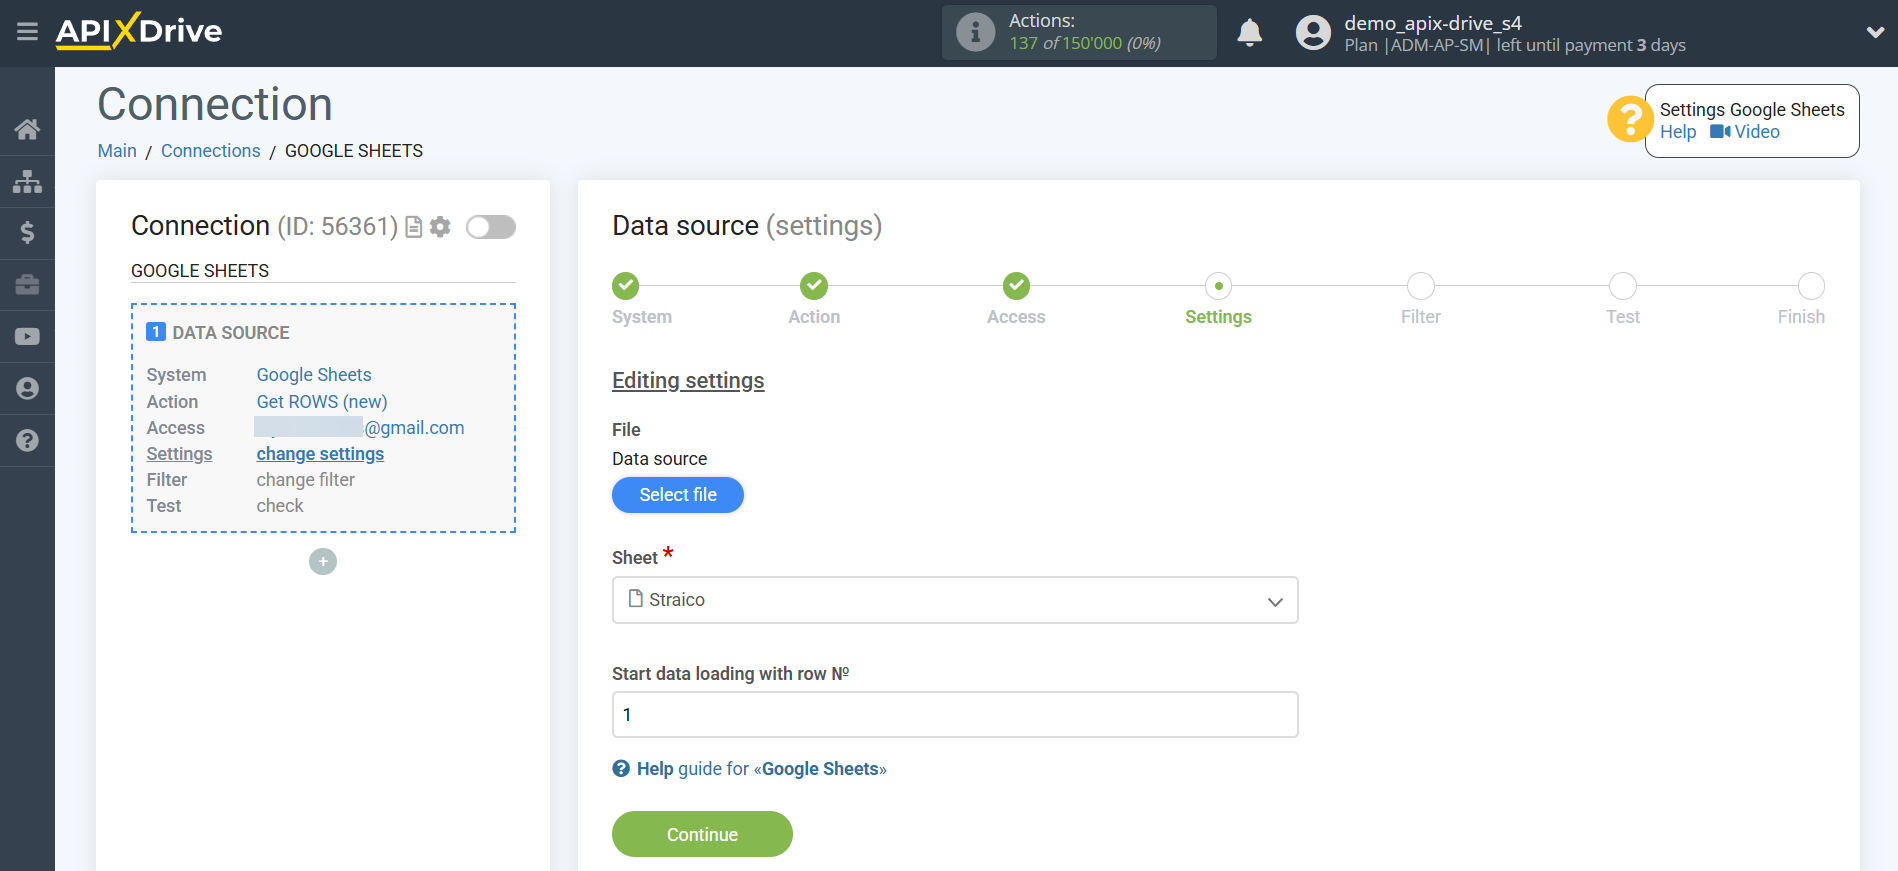
Task: Click the connection settings gear icon
Action: pos(440,227)
